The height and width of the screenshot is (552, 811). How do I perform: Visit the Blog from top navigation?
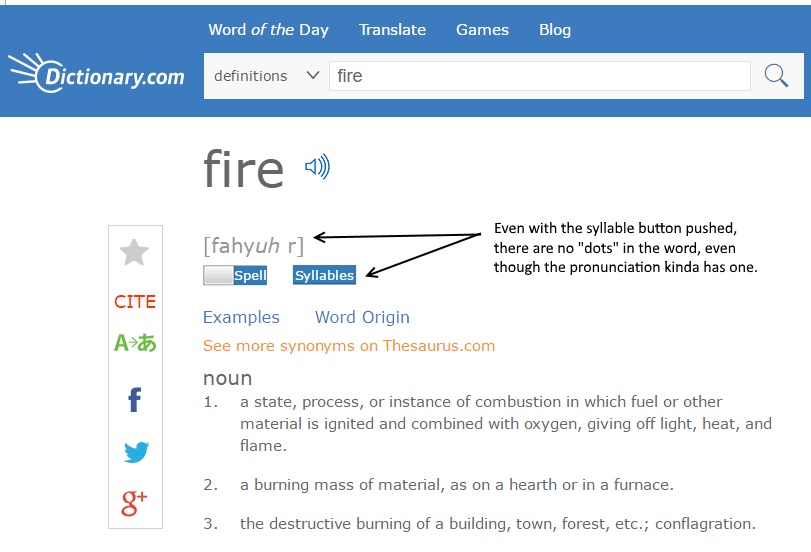click(555, 30)
